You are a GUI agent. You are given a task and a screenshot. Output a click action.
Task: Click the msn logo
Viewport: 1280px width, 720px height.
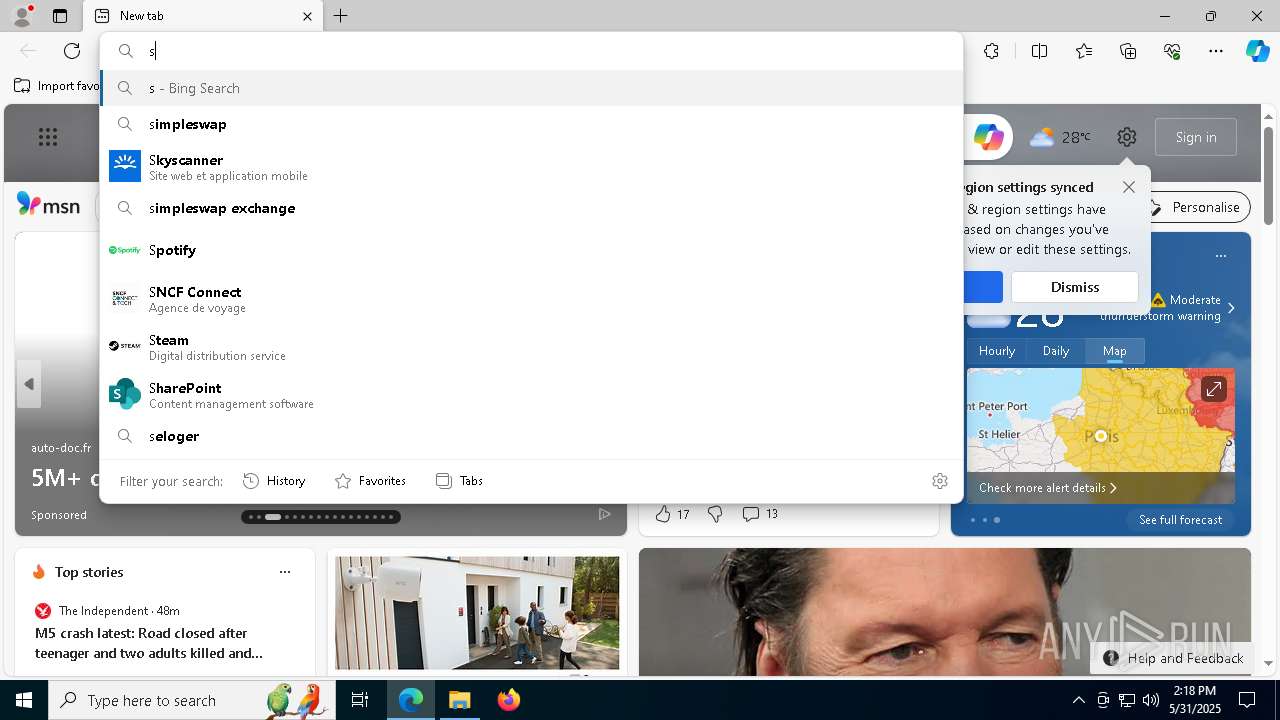(48, 205)
